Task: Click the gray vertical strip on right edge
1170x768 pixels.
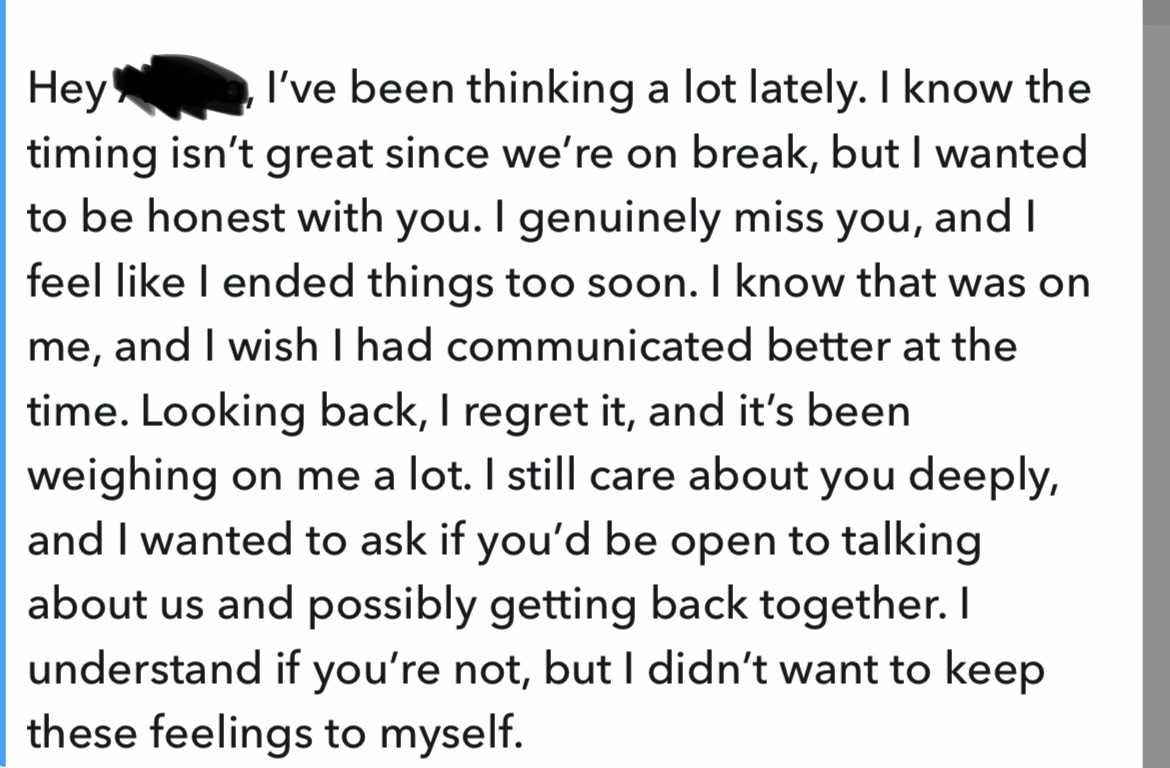Action: tap(1156, 384)
